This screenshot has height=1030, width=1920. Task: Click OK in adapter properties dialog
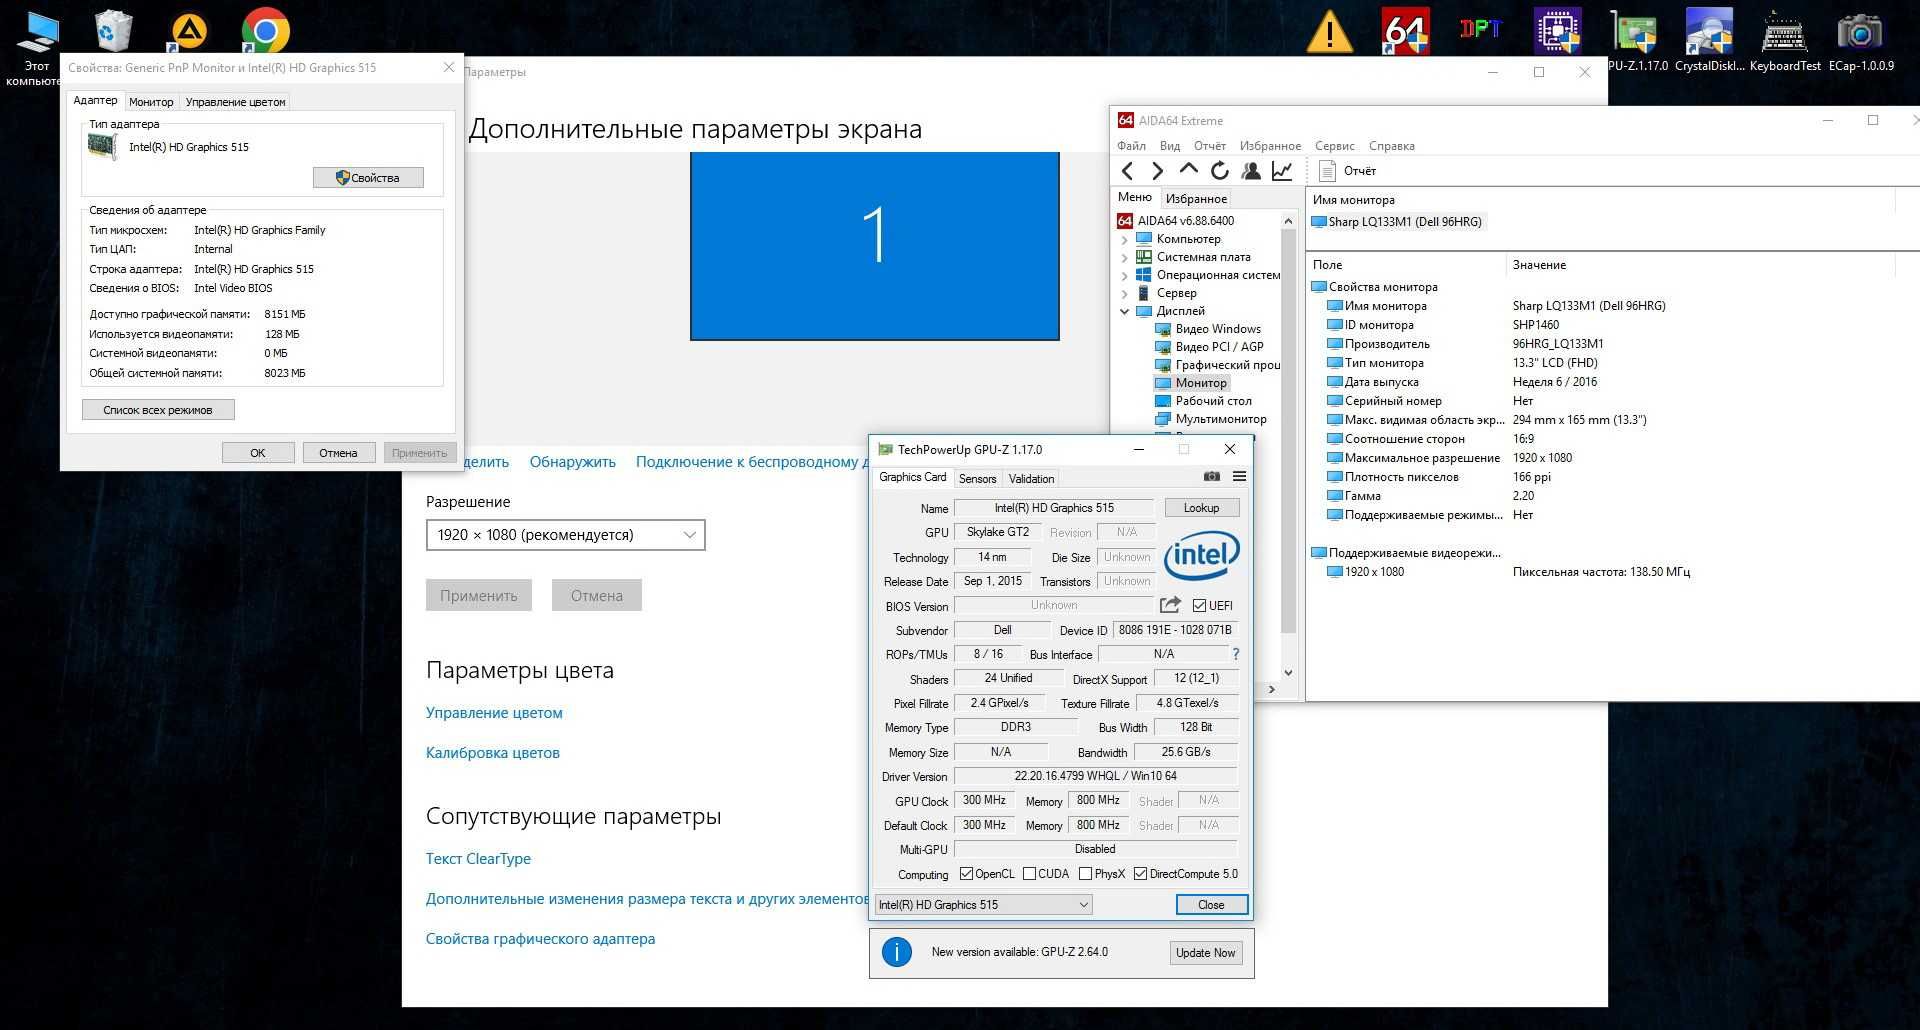pos(258,453)
